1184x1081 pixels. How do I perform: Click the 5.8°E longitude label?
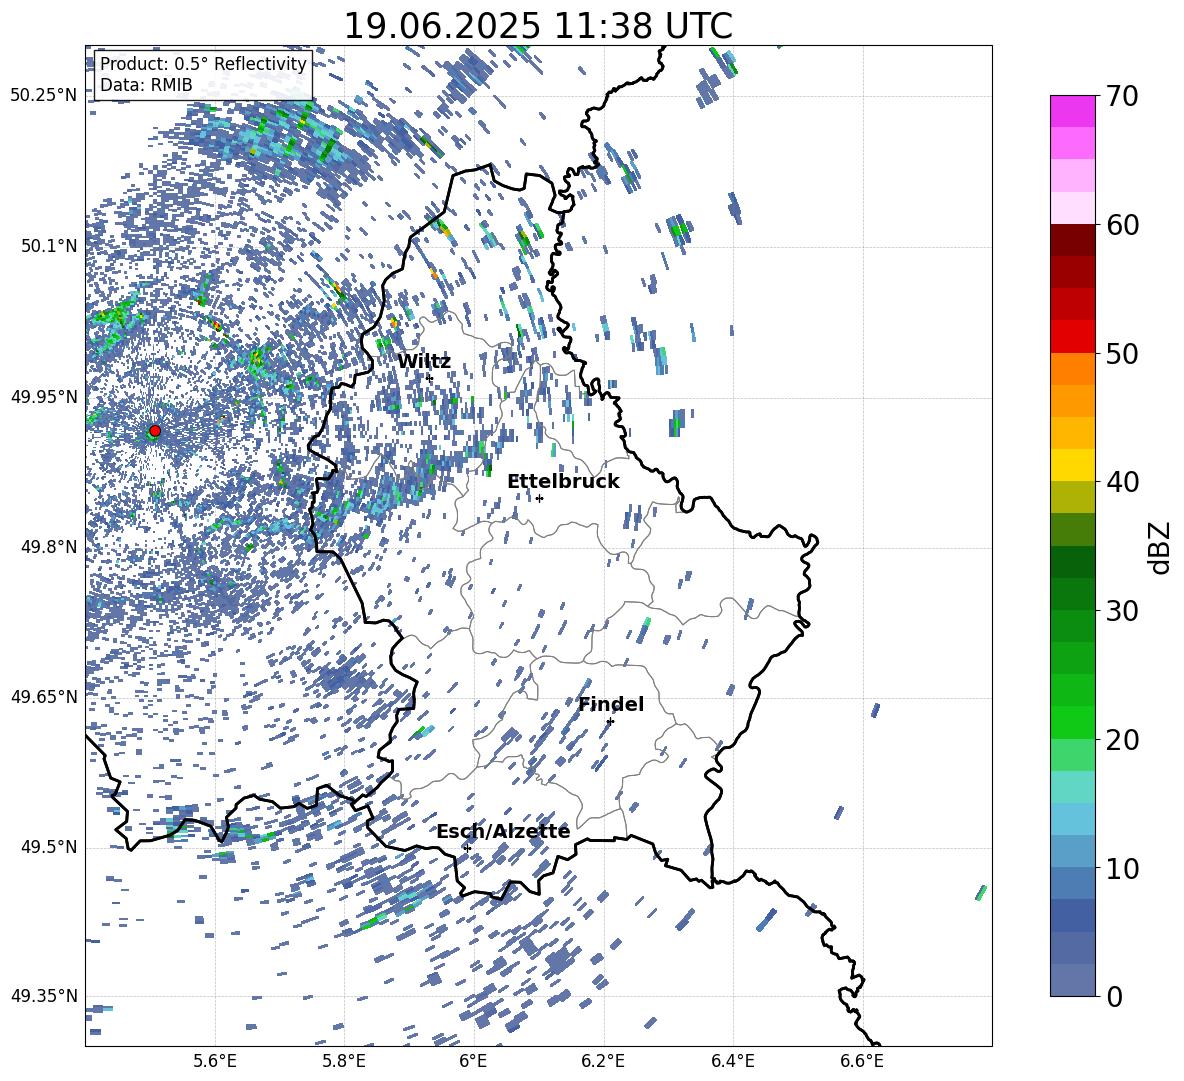pyautogui.click(x=344, y=1062)
